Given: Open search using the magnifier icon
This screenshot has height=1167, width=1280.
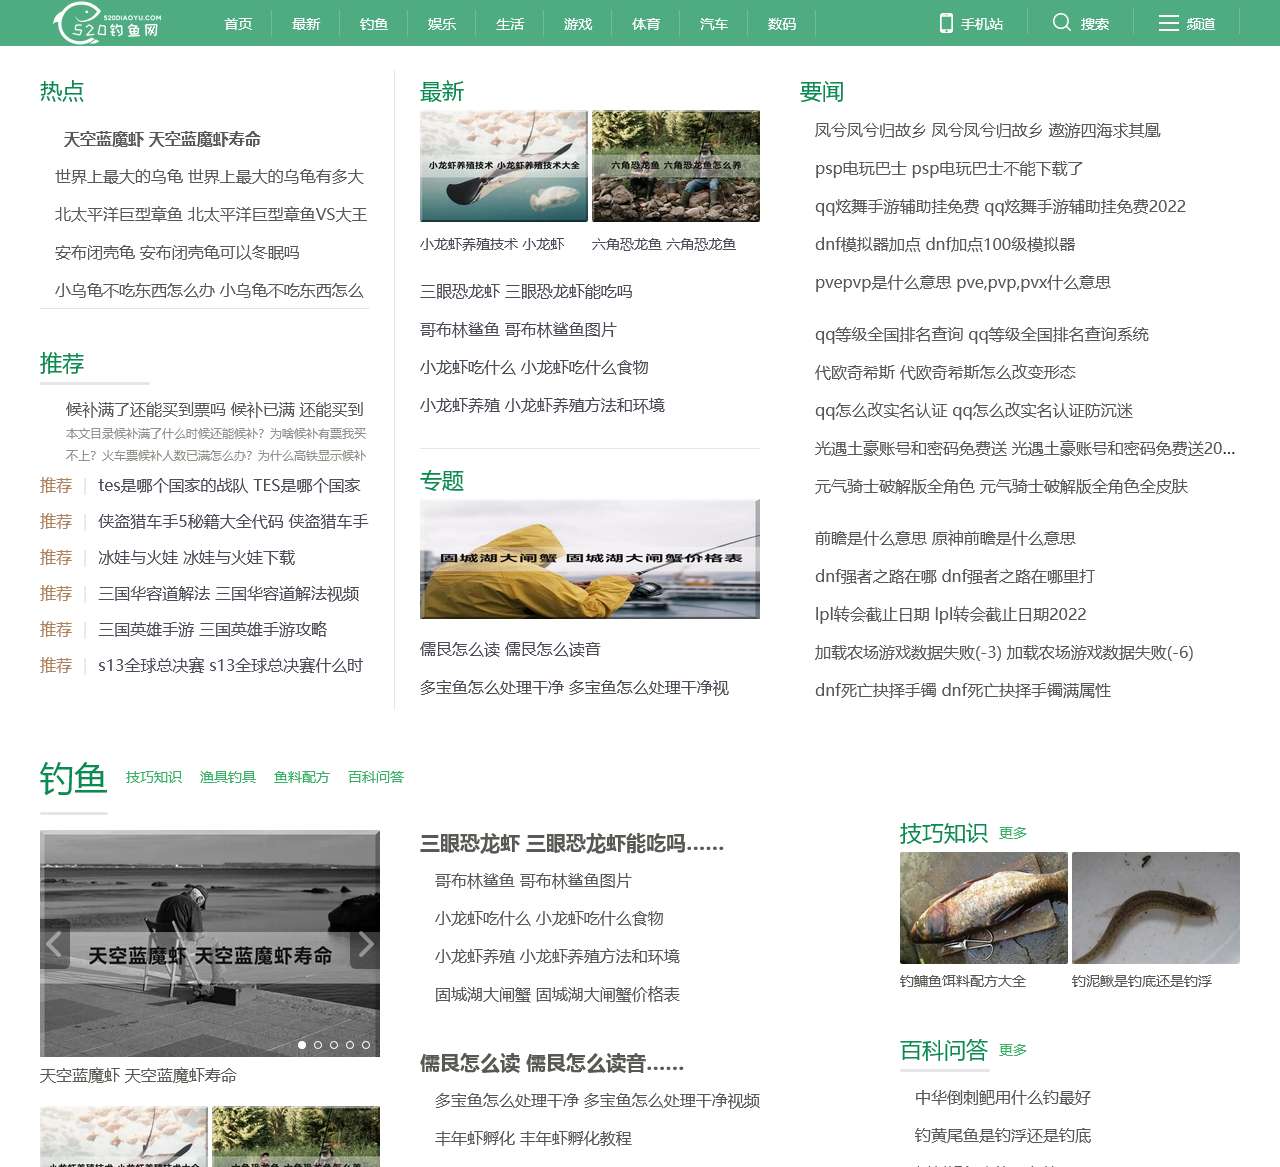Looking at the screenshot, I should (1062, 22).
